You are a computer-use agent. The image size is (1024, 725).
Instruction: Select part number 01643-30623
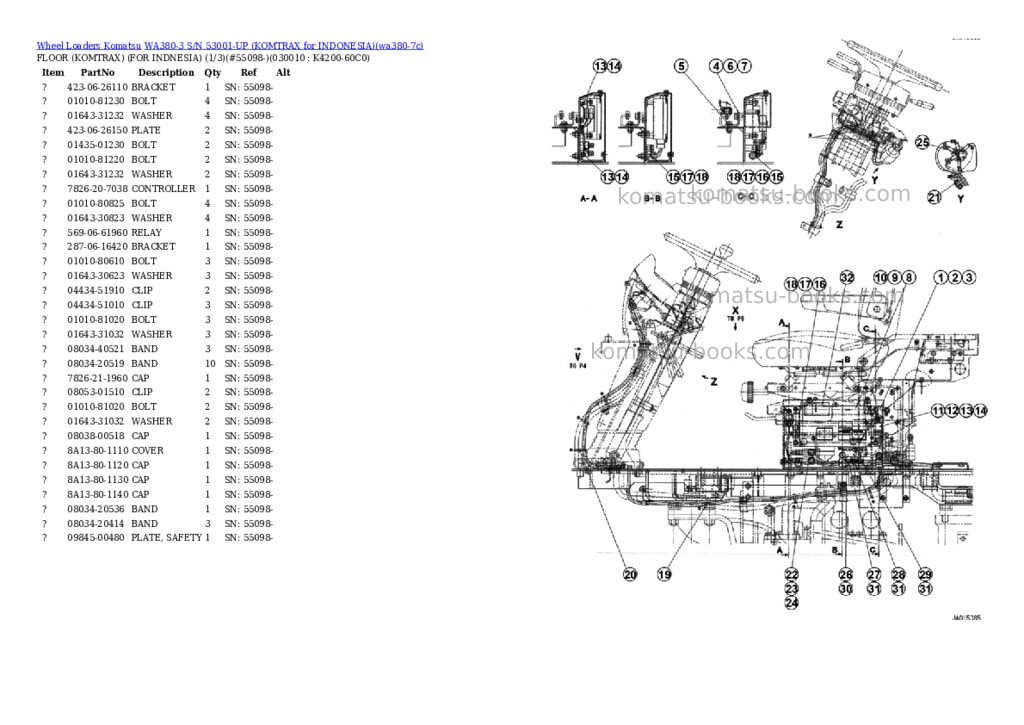[x=95, y=276]
